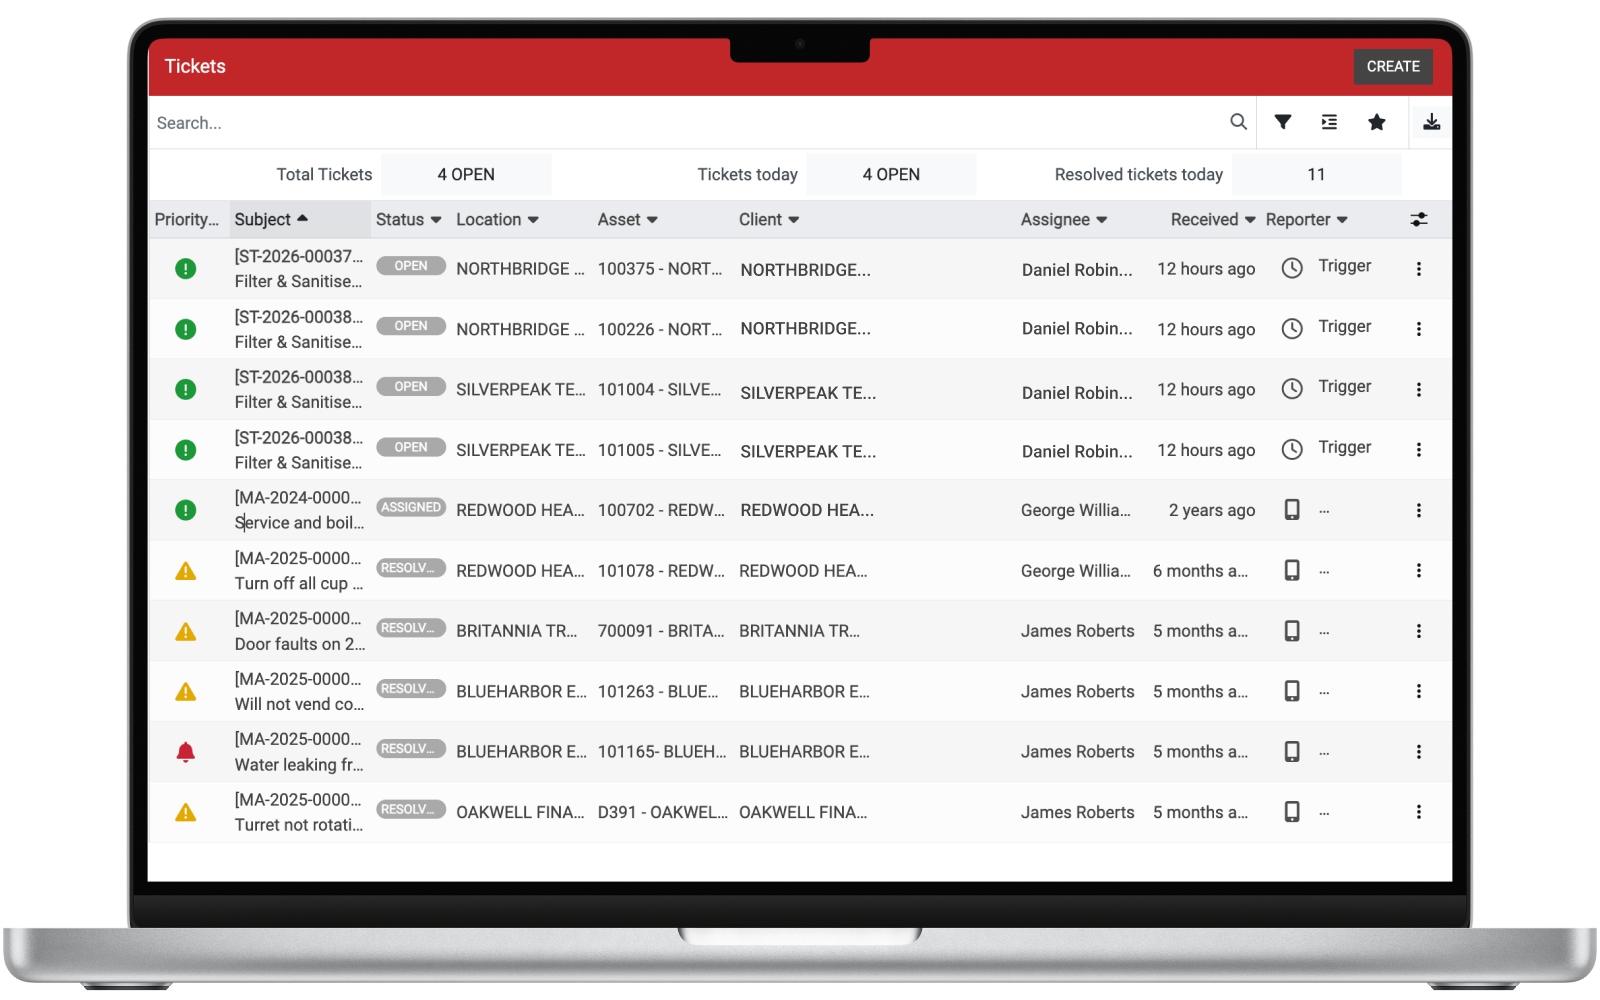
Task: Click Trigger reporter on asset 101005 row
Action: click(1345, 447)
